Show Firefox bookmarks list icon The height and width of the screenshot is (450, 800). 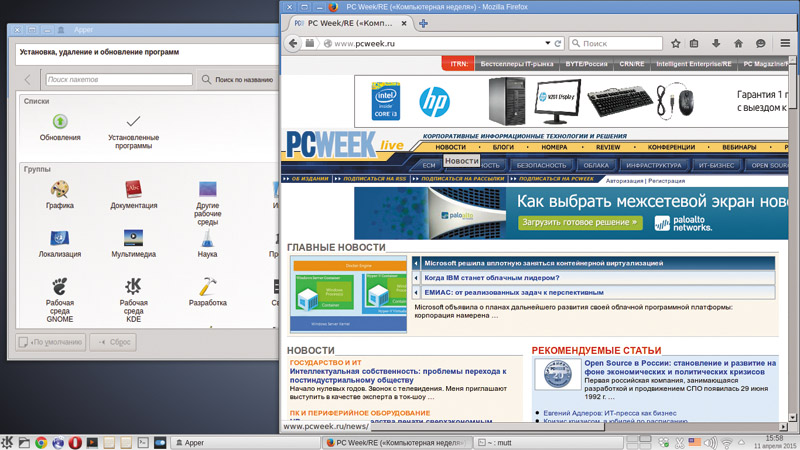click(694, 43)
